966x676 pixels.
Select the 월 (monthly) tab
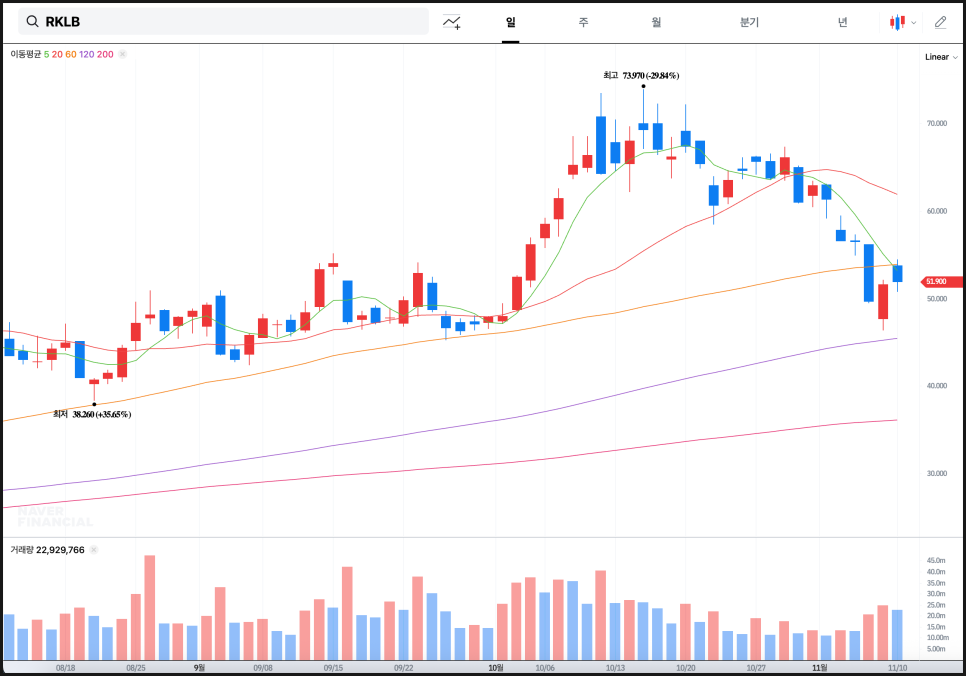pos(656,22)
